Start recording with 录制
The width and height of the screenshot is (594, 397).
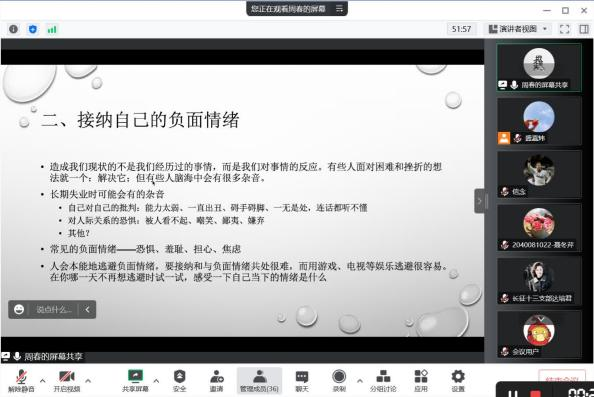[339, 380]
